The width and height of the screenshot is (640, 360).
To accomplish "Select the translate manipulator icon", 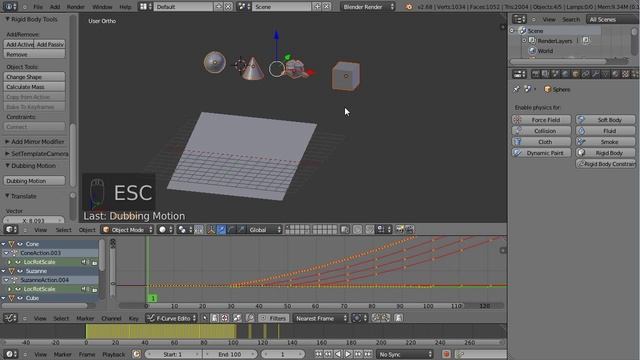I will click(x=221, y=229).
